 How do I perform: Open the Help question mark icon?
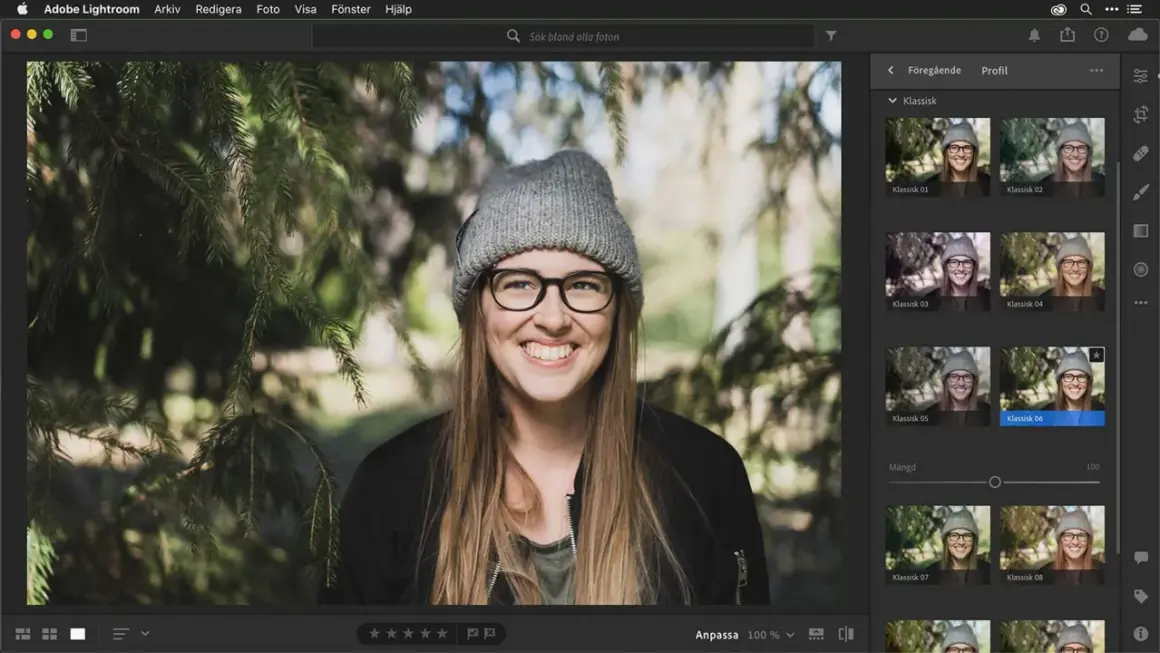pos(1101,35)
